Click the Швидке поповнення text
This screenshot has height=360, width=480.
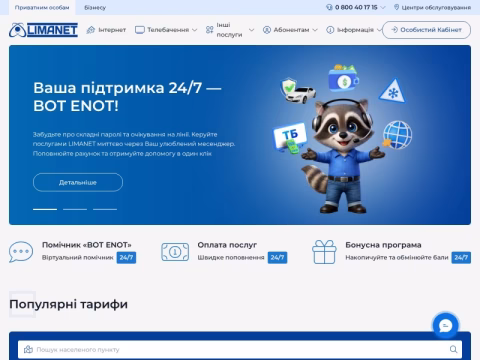click(231, 258)
